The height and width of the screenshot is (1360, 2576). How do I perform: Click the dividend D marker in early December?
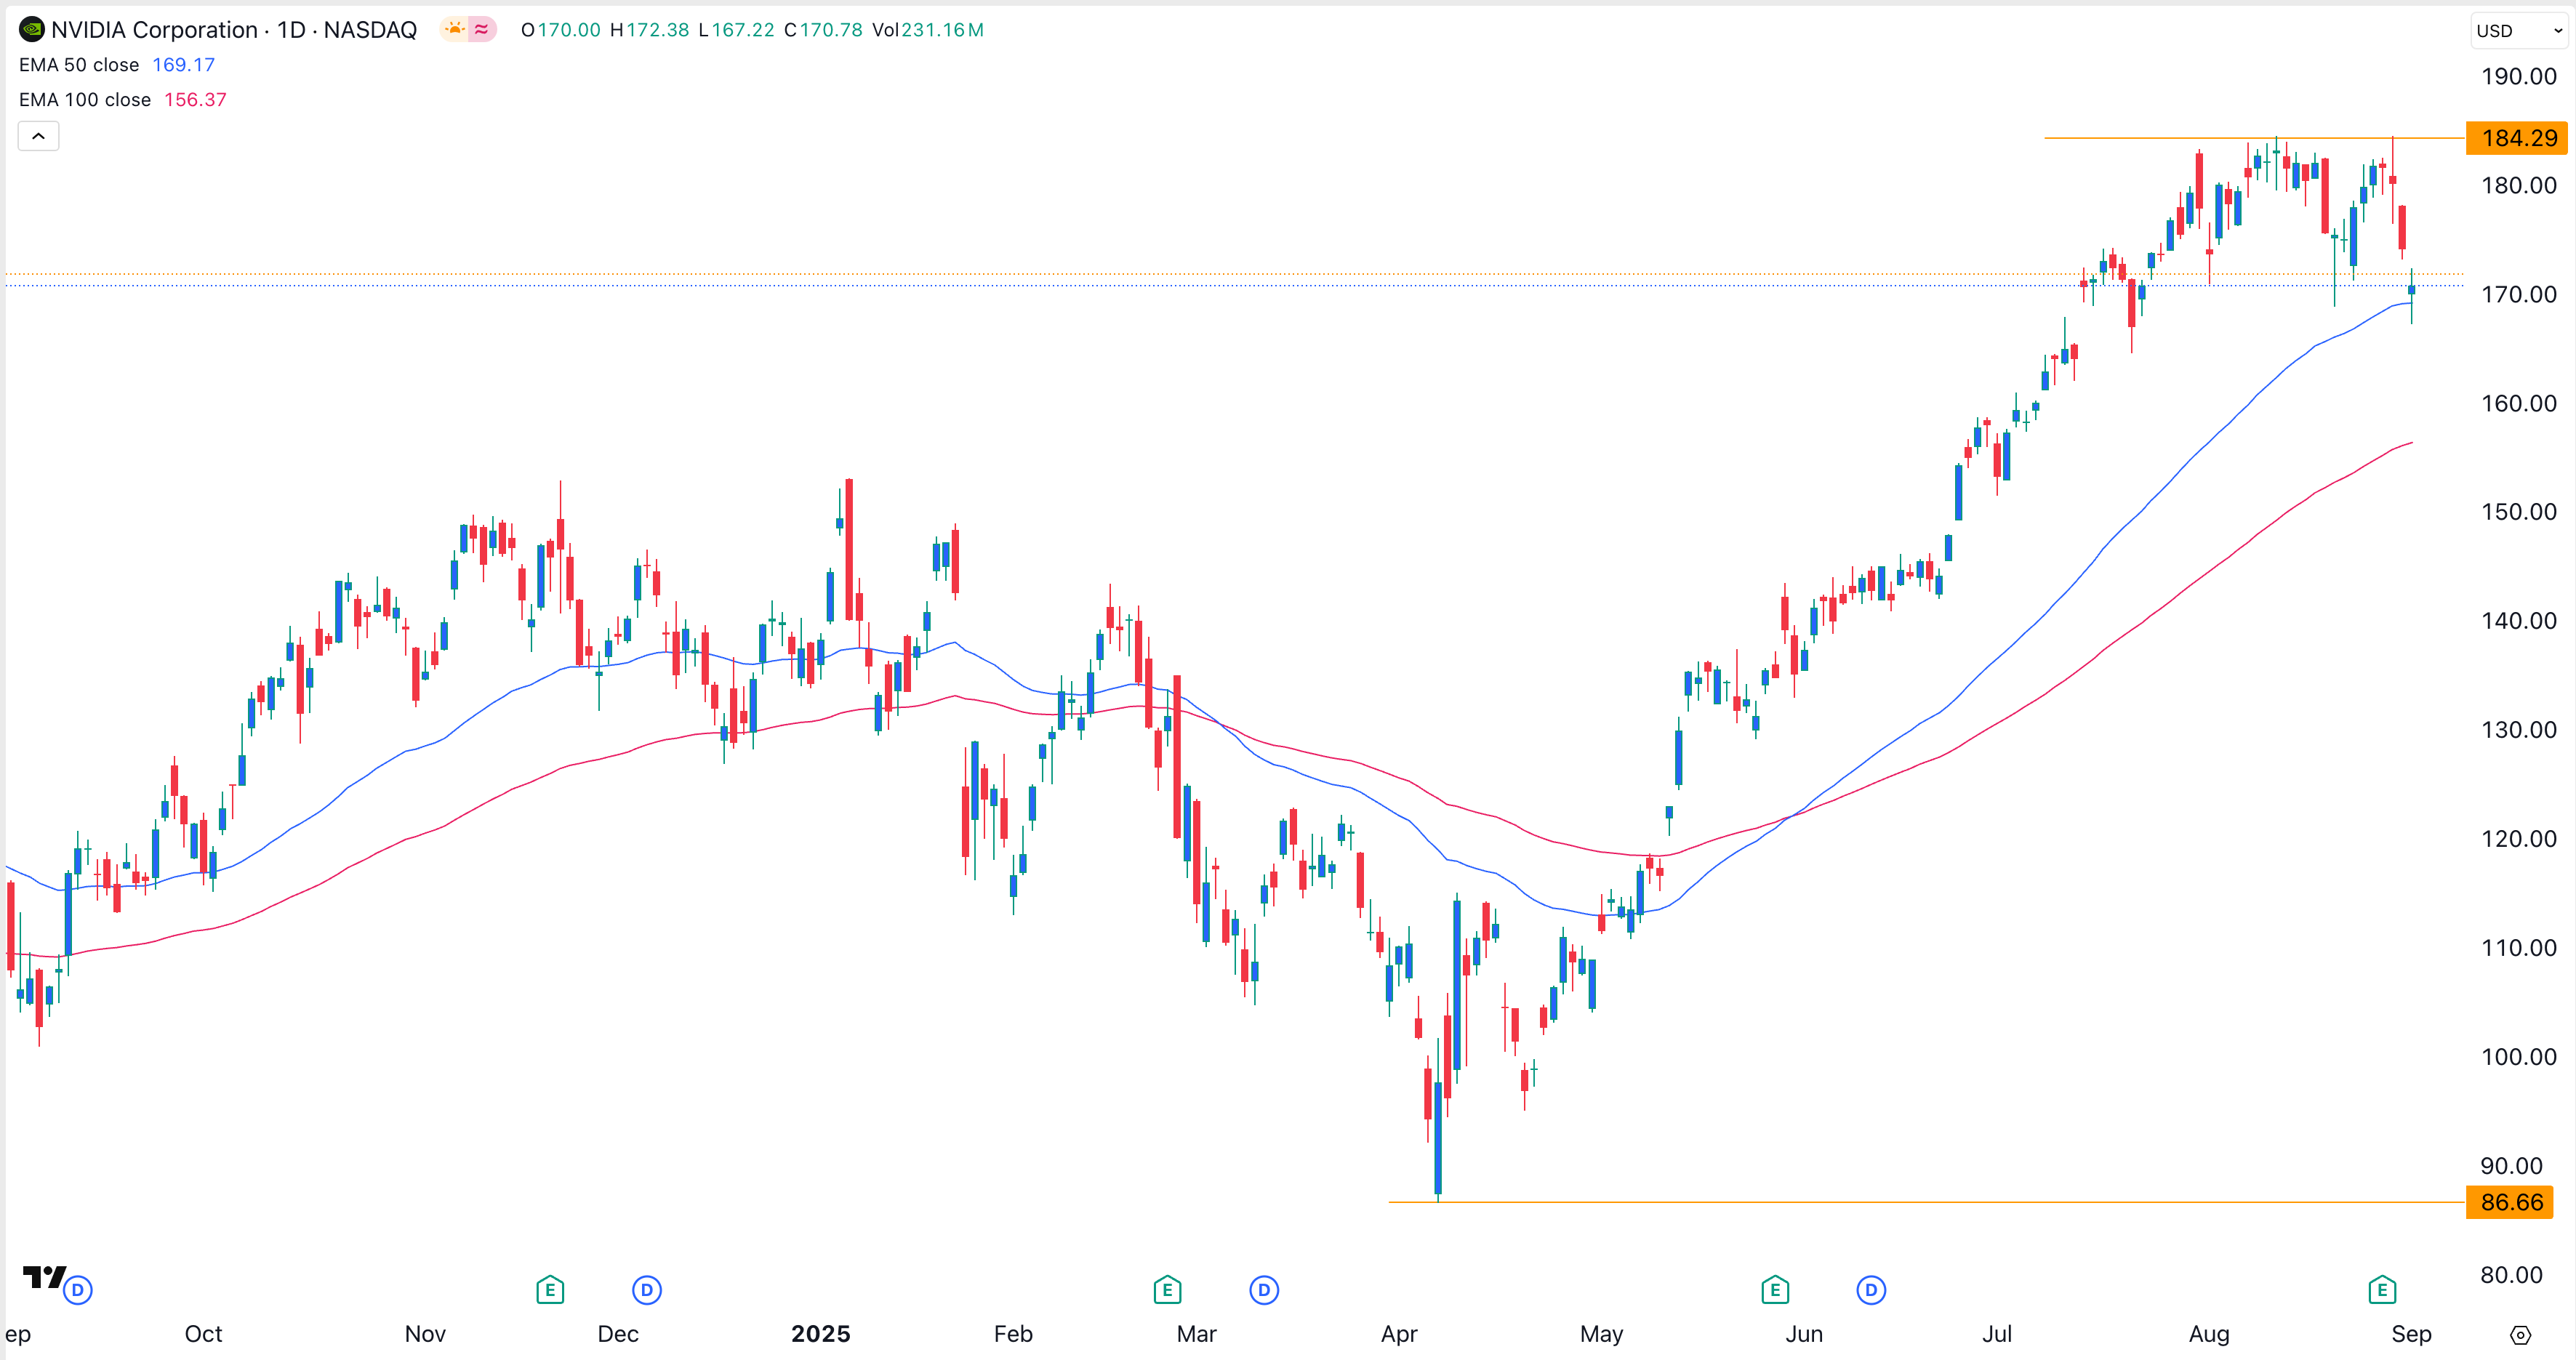[647, 1290]
